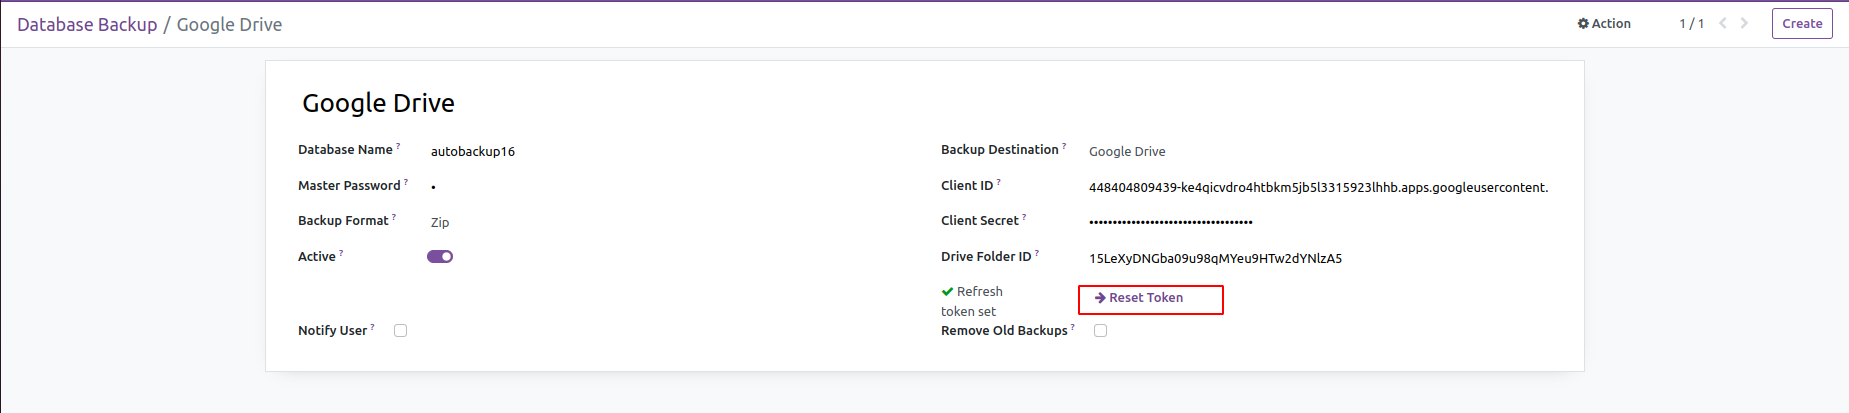Click help mark beside Backup Destination
This screenshot has width=1849, height=413.
coord(1064,146)
